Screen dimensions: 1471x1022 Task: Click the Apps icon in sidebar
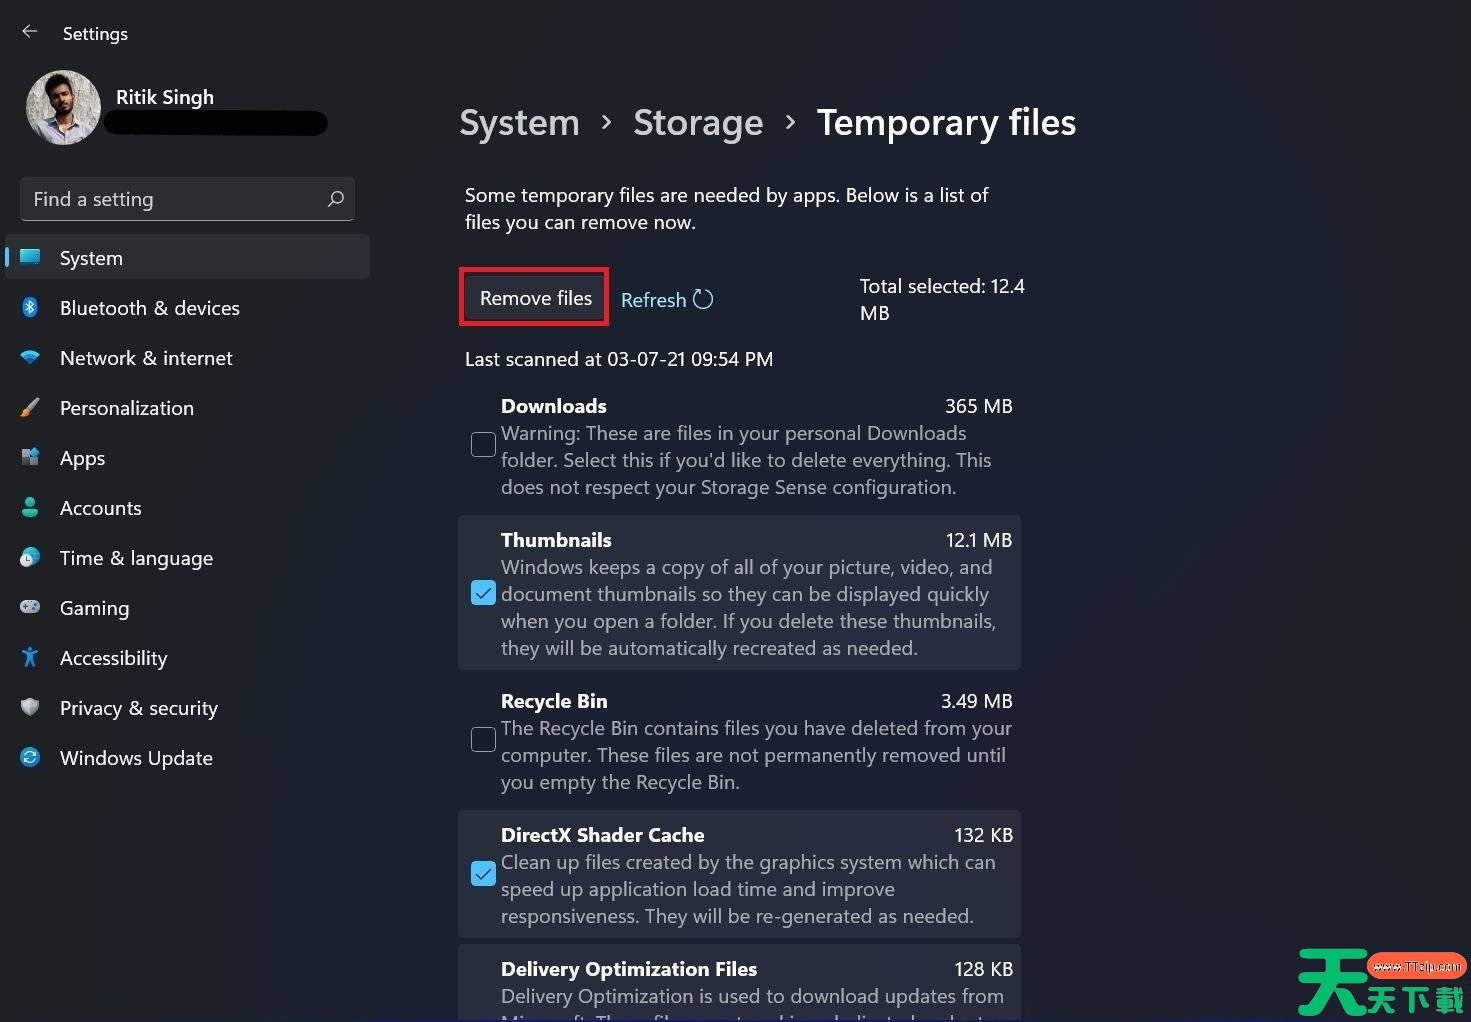point(30,457)
